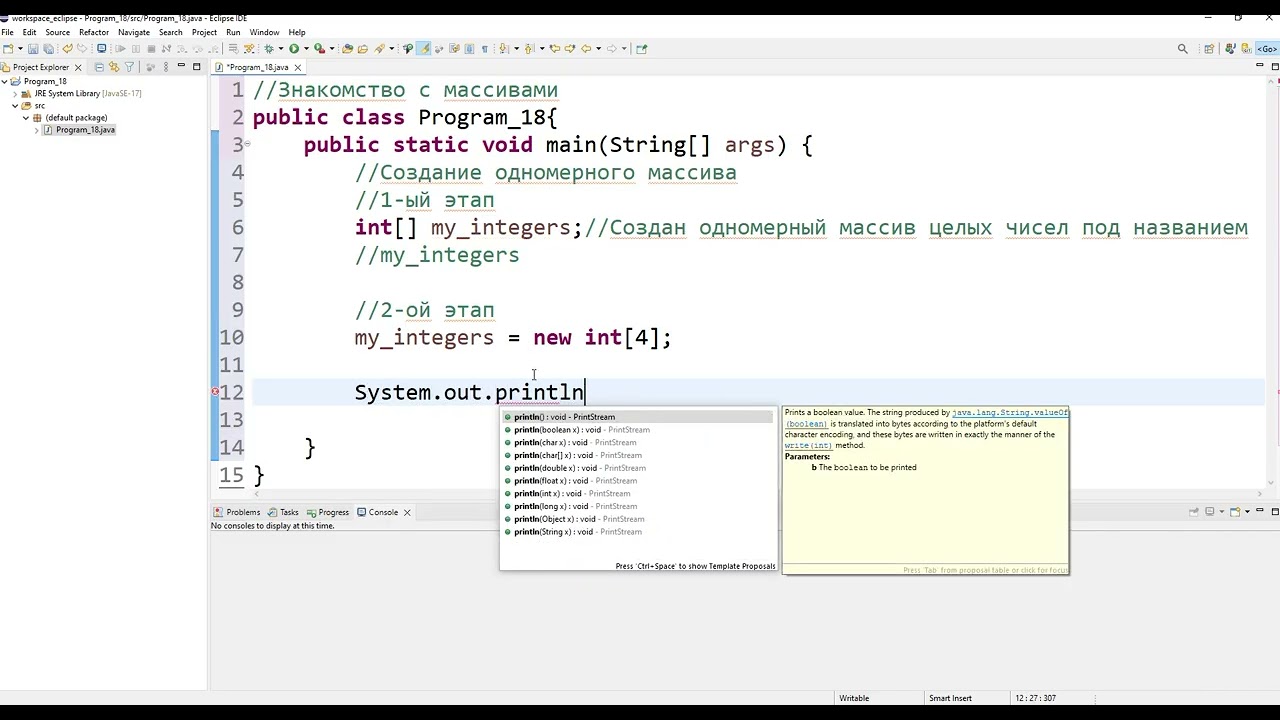Click the Smart Insert status bar field

pos(950,698)
